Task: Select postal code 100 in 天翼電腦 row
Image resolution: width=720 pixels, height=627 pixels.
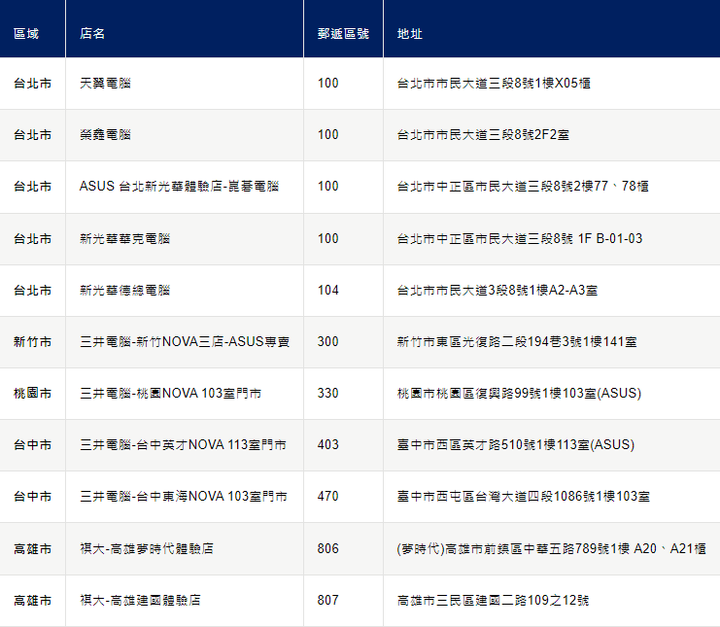Action: click(328, 83)
